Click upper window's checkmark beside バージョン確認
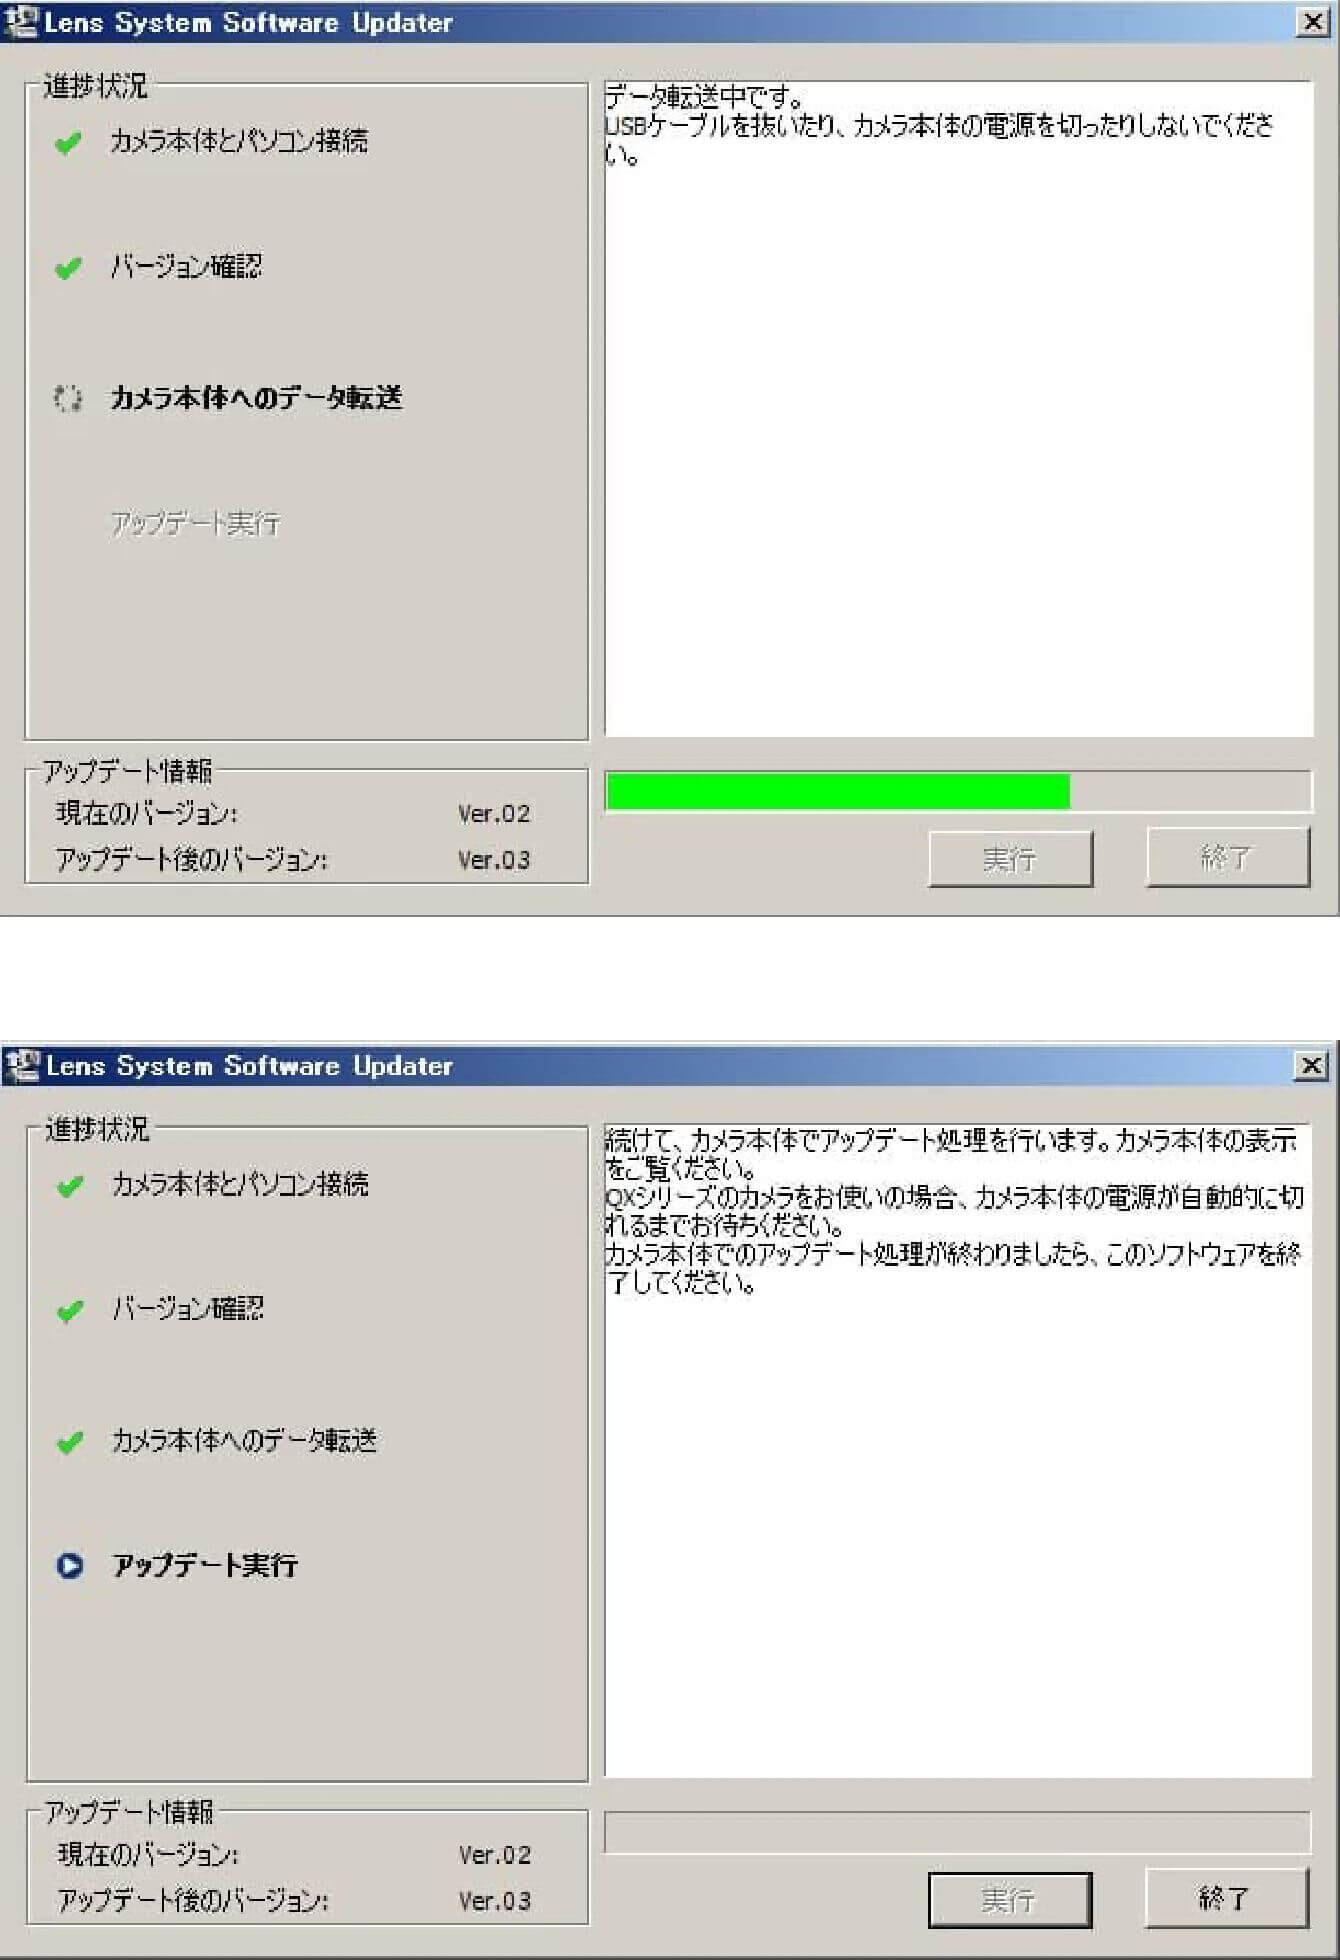Image resolution: width=1340 pixels, height=1960 pixels. (68, 268)
